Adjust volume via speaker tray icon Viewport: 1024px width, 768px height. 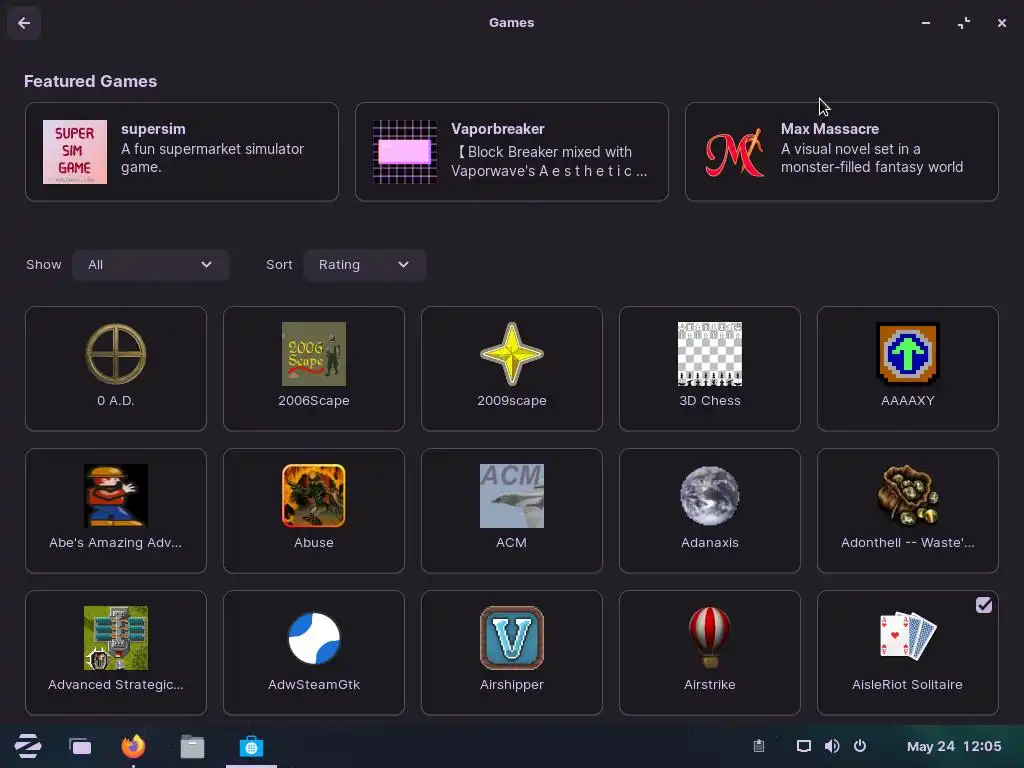pos(832,746)
